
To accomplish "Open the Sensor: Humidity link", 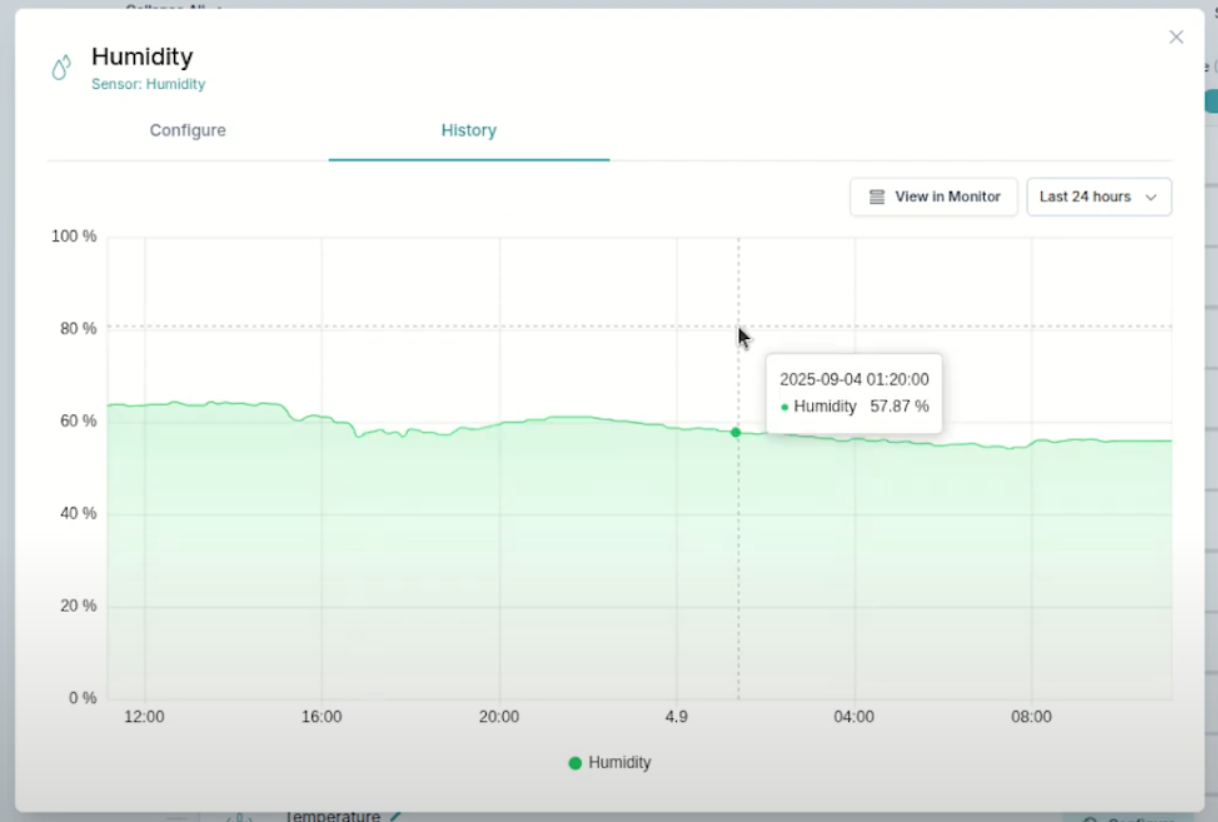I will 148,84.
